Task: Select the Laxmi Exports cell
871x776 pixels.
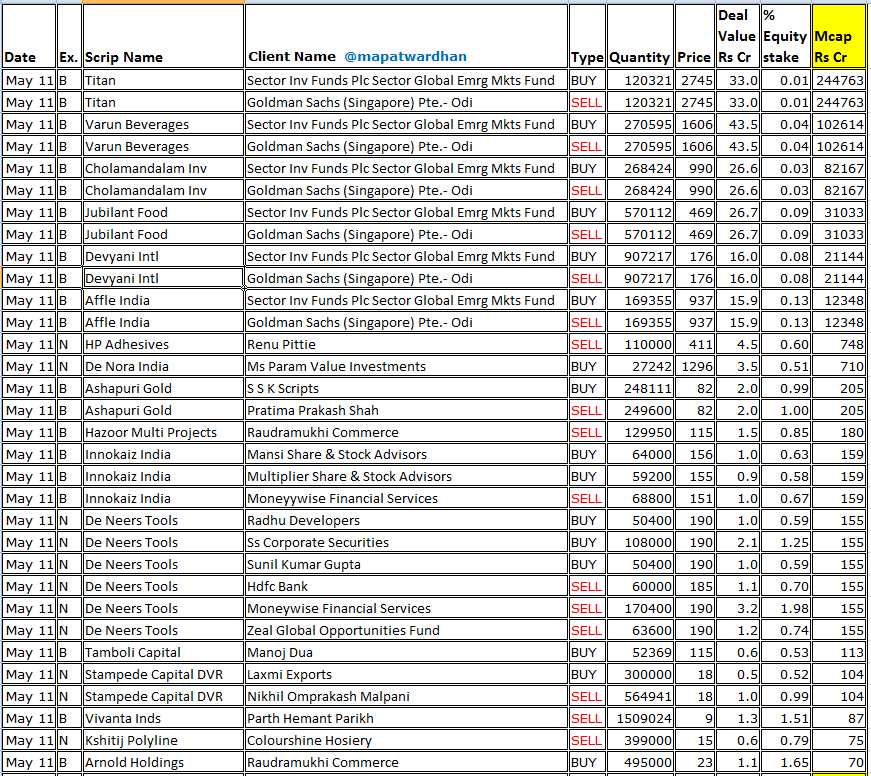Action: click(x=406, y=675)
